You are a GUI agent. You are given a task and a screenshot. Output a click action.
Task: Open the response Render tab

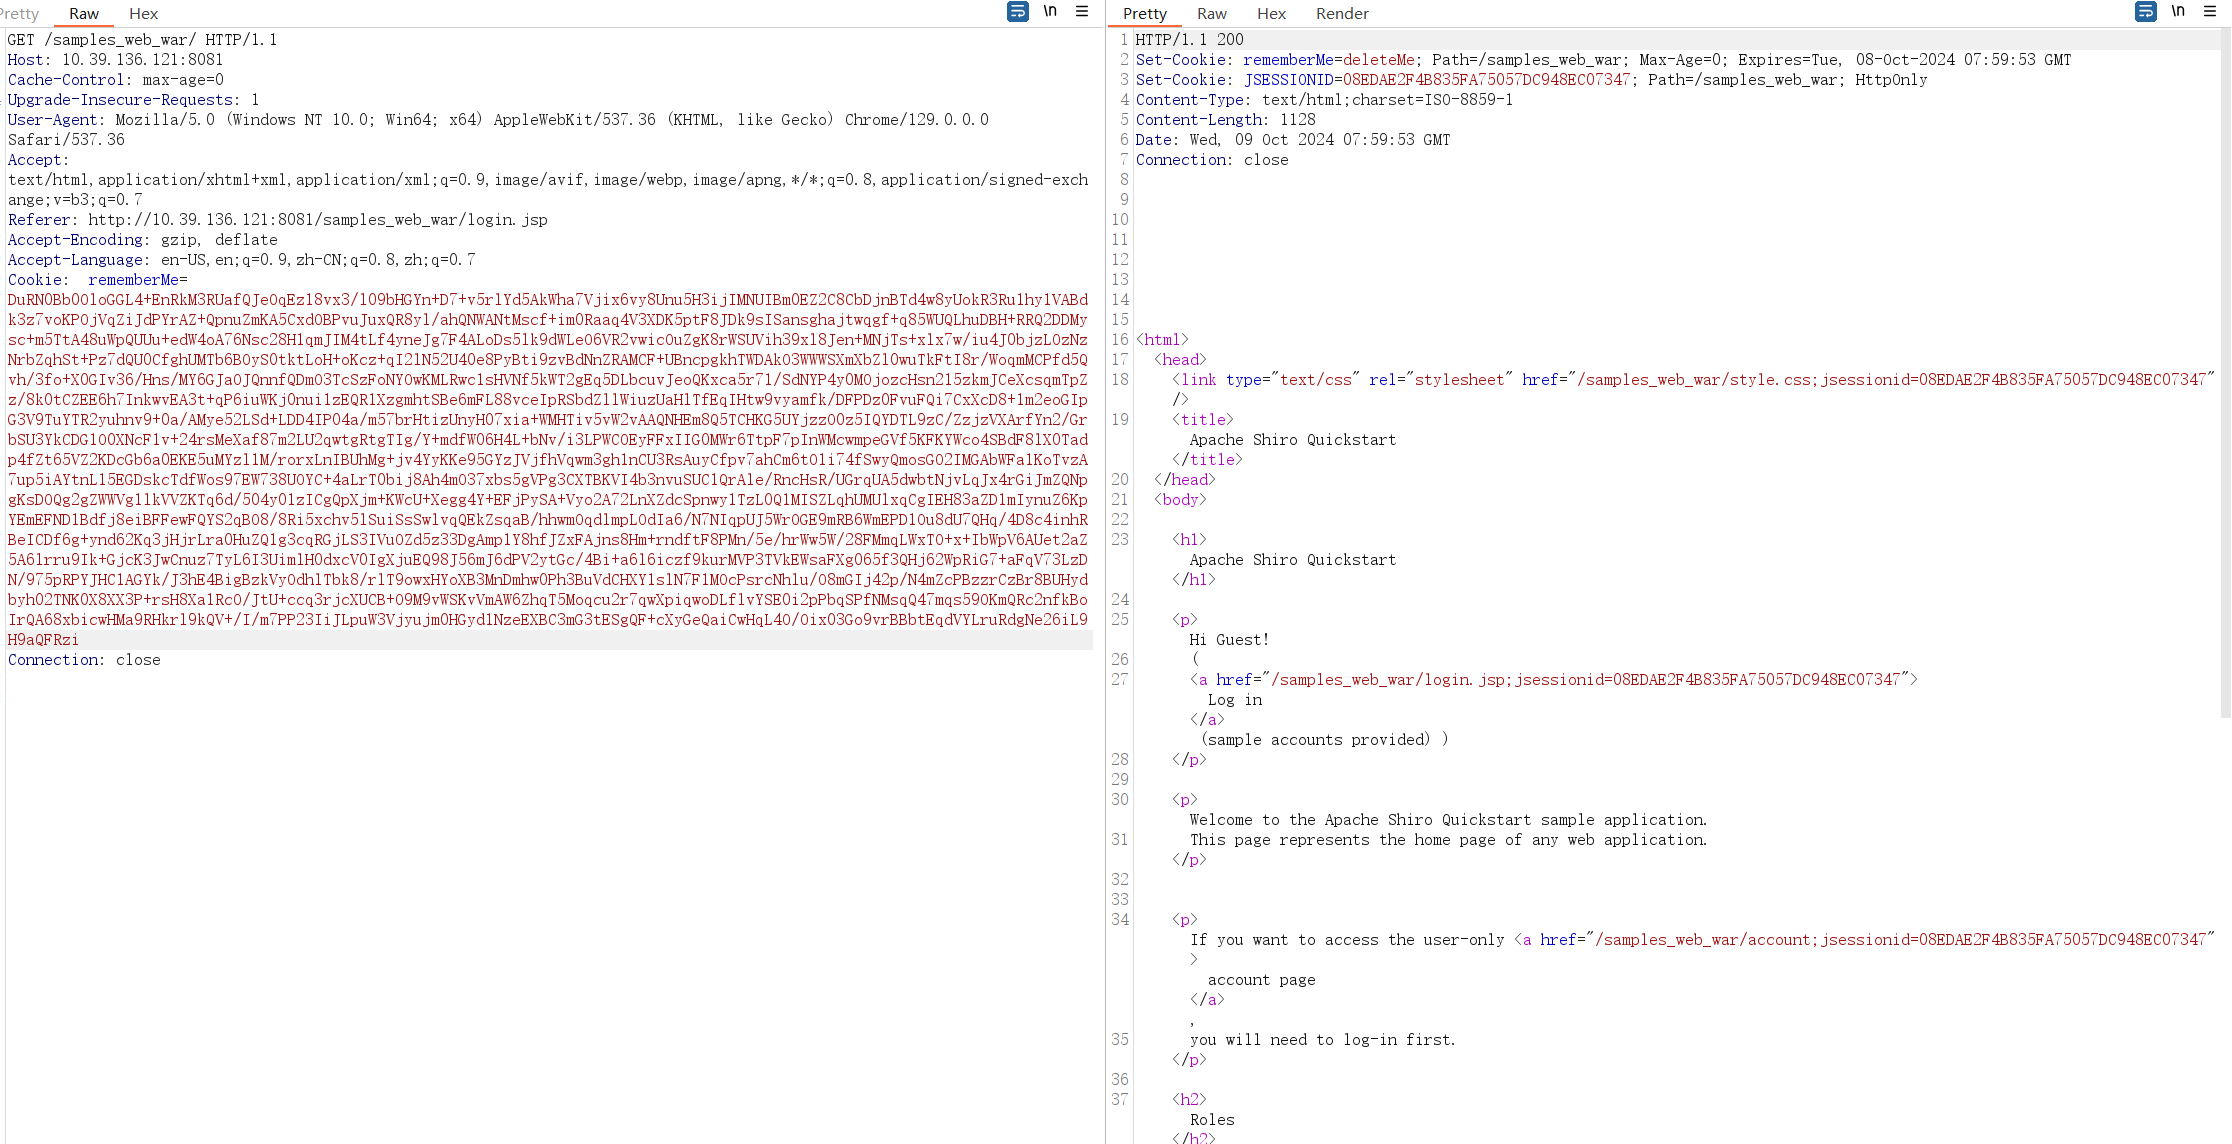point(1341,13)
